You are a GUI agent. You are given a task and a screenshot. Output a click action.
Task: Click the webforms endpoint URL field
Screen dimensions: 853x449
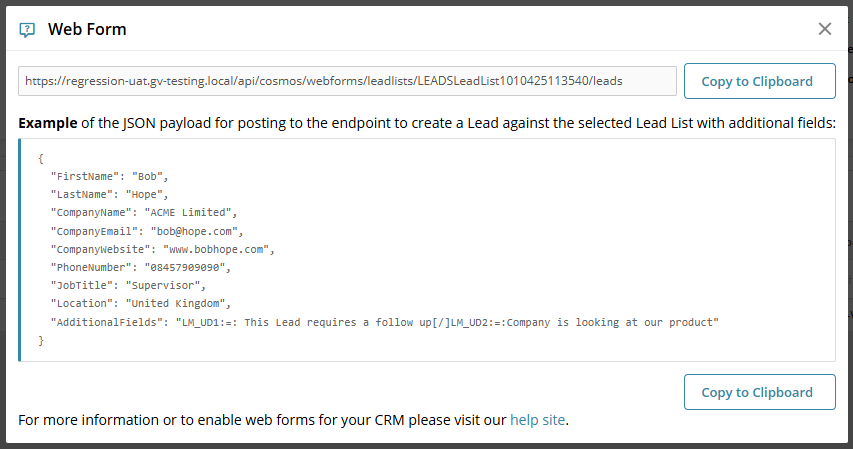(347, 81)
